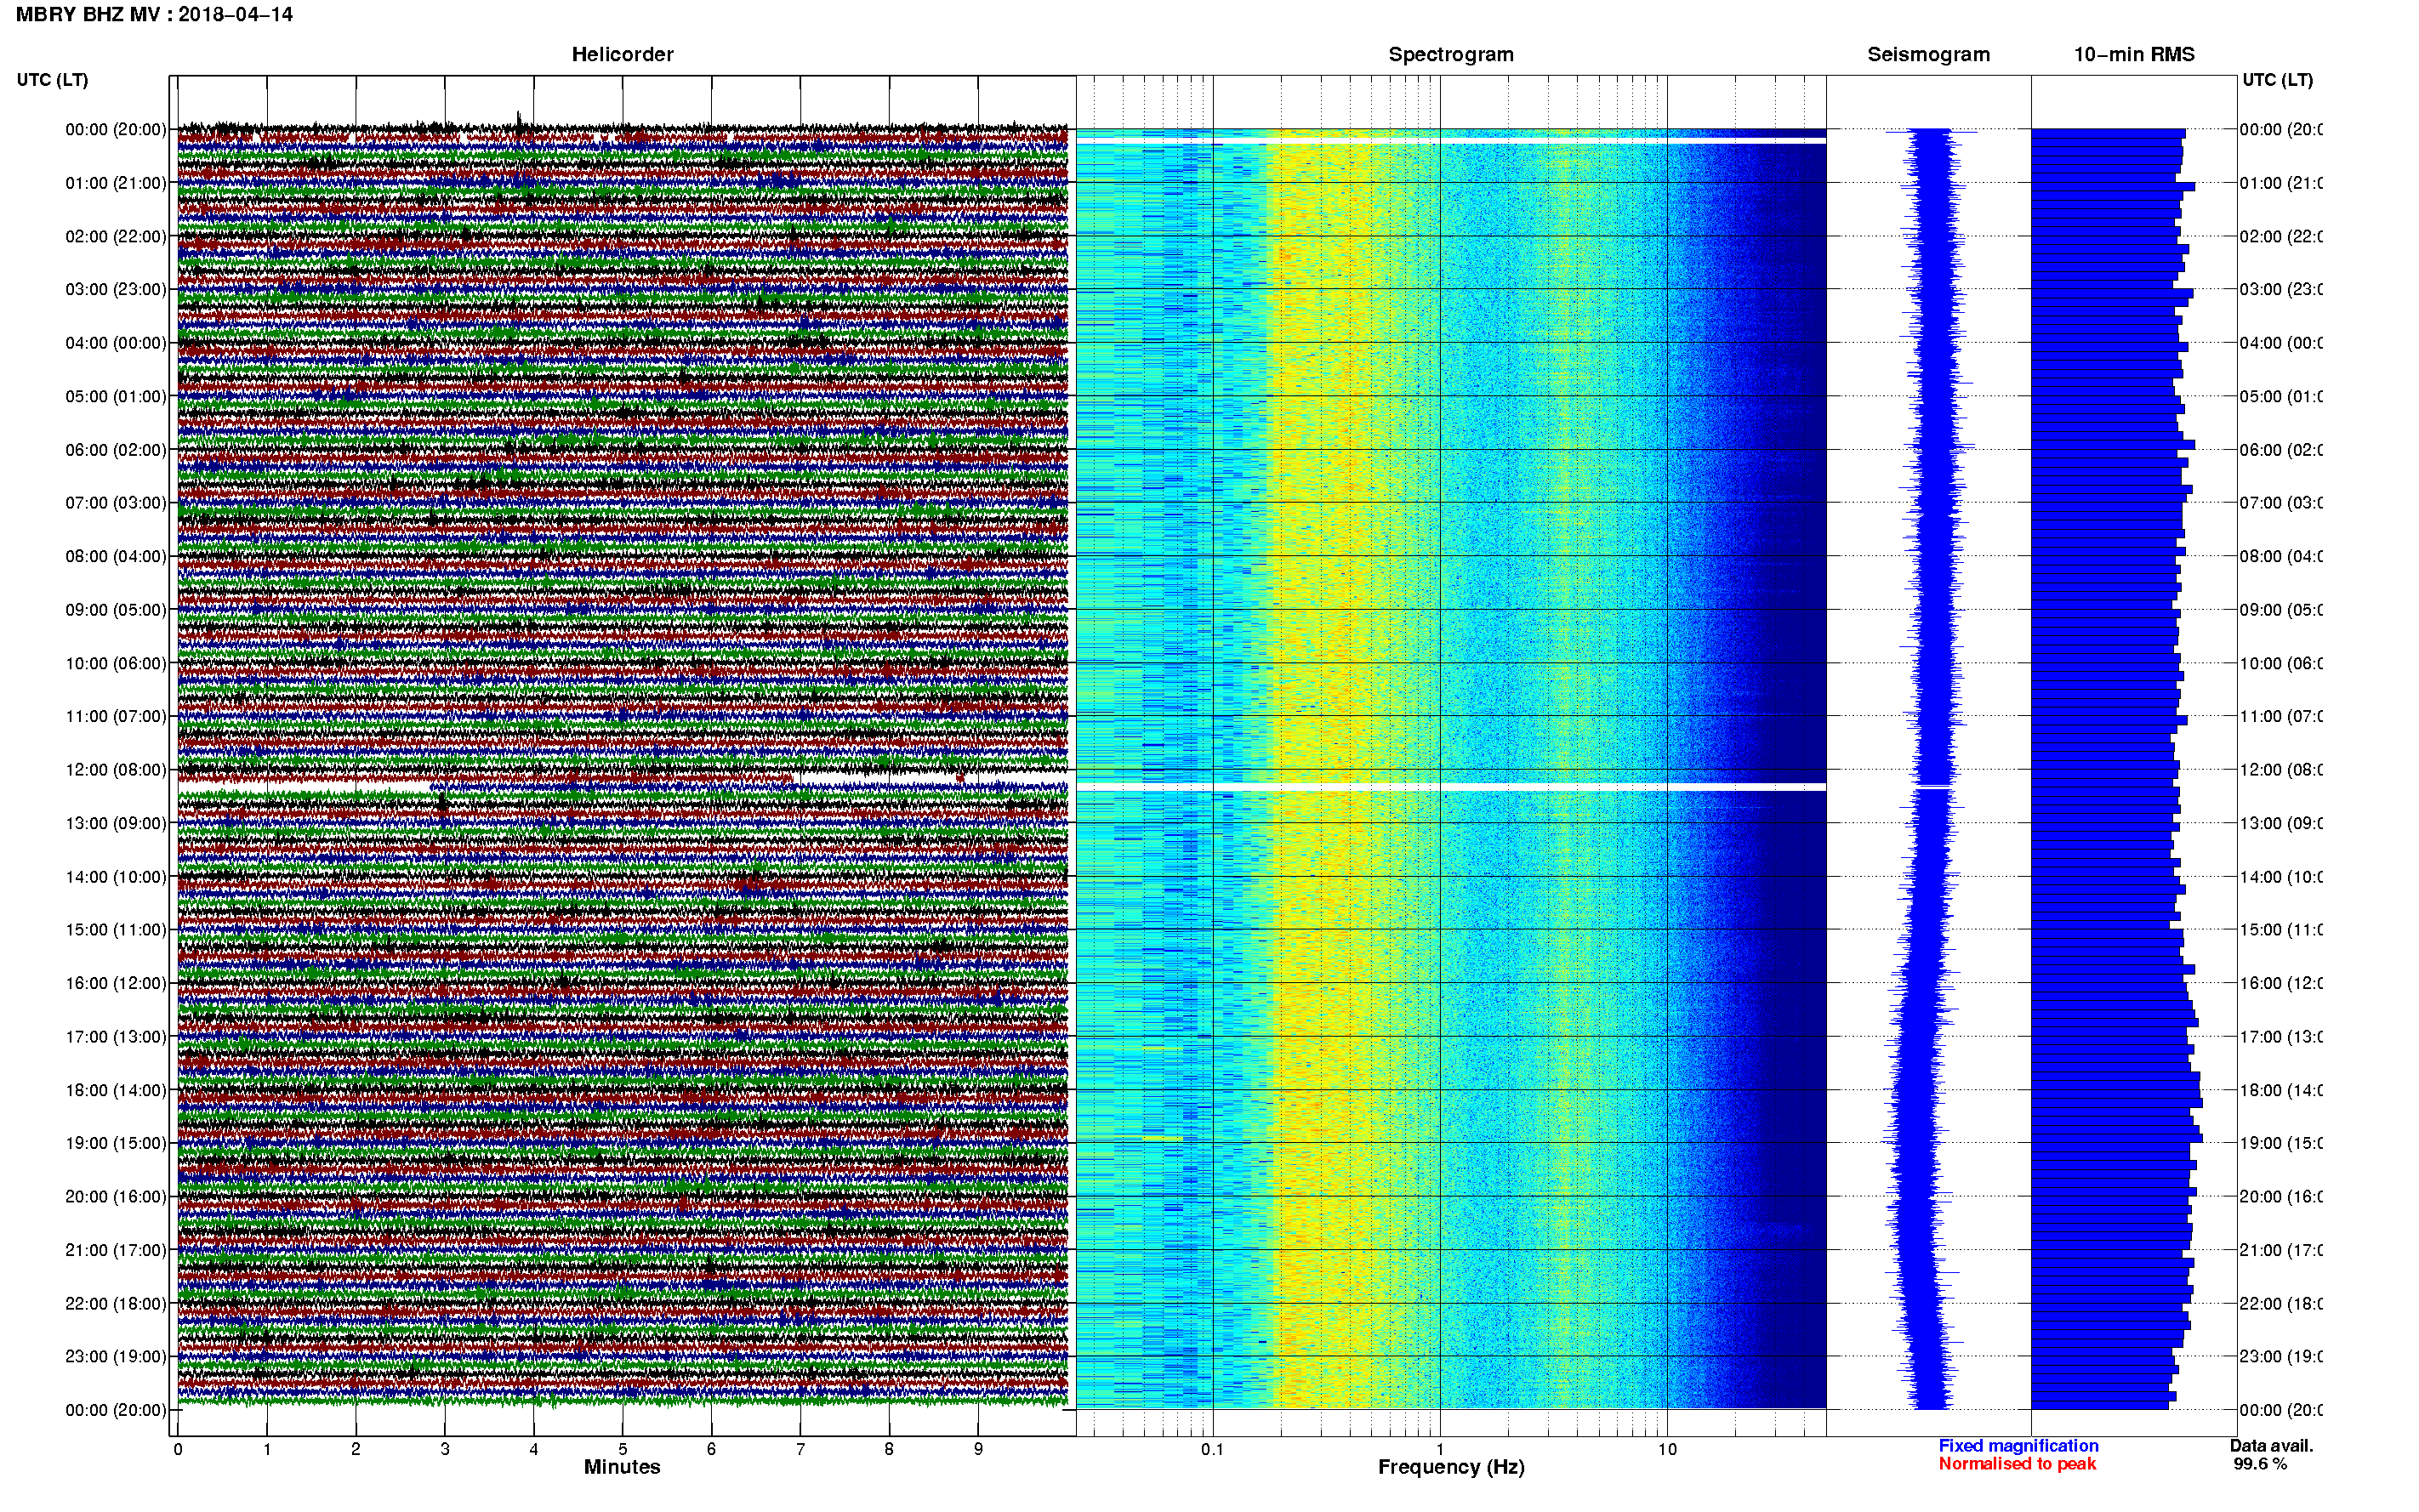Click the "15:00 (11:00)" Helicorder time label
2419x1512 pixels.
116,930
